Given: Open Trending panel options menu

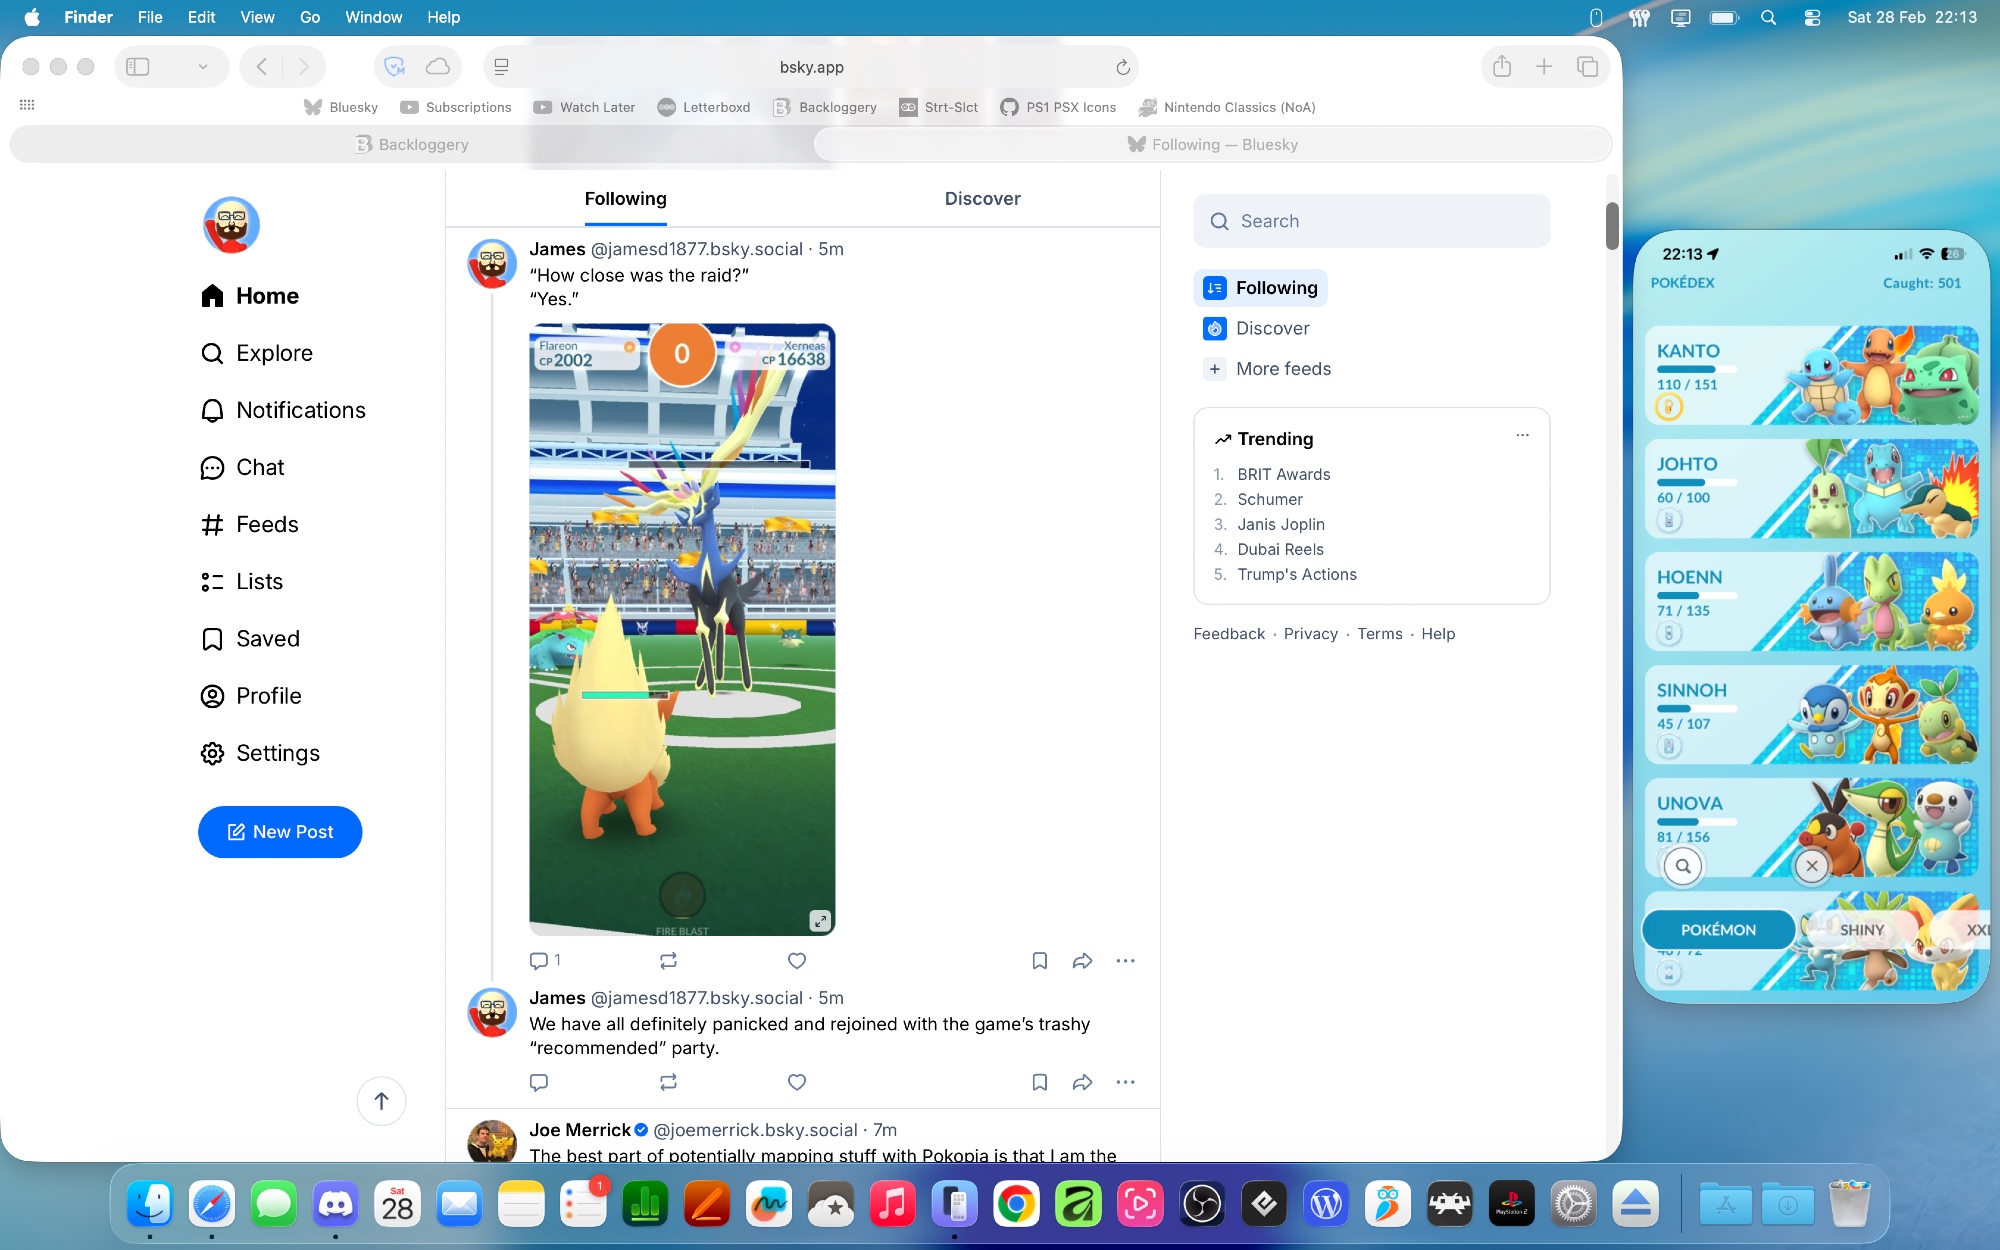Looking at the screenshot, I should coord(1522,435).
